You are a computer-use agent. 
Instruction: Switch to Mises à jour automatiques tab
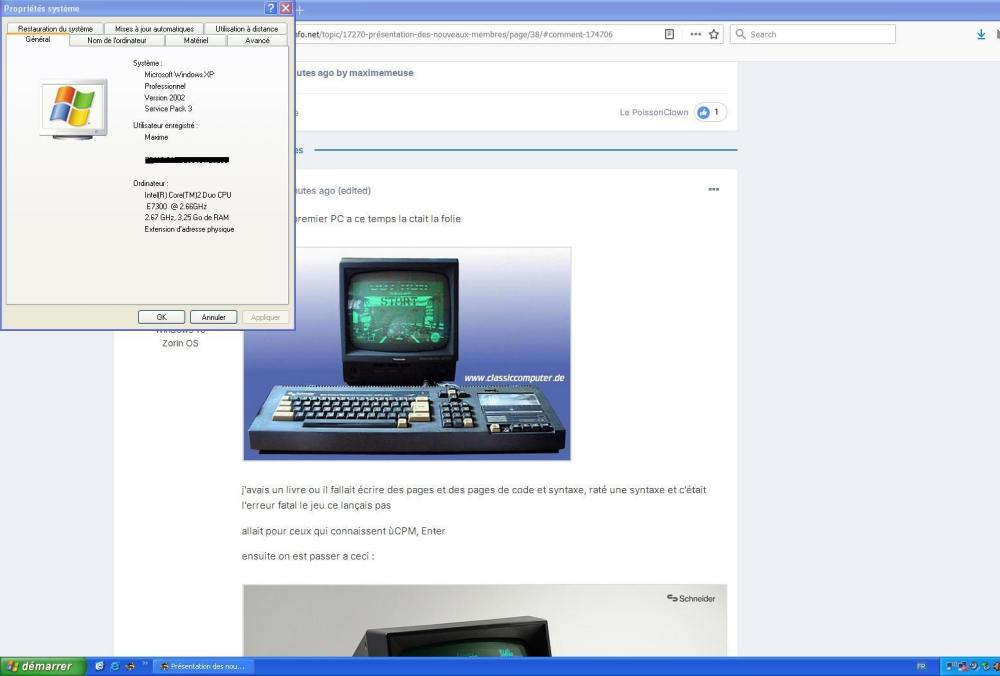tap(154, 29)
